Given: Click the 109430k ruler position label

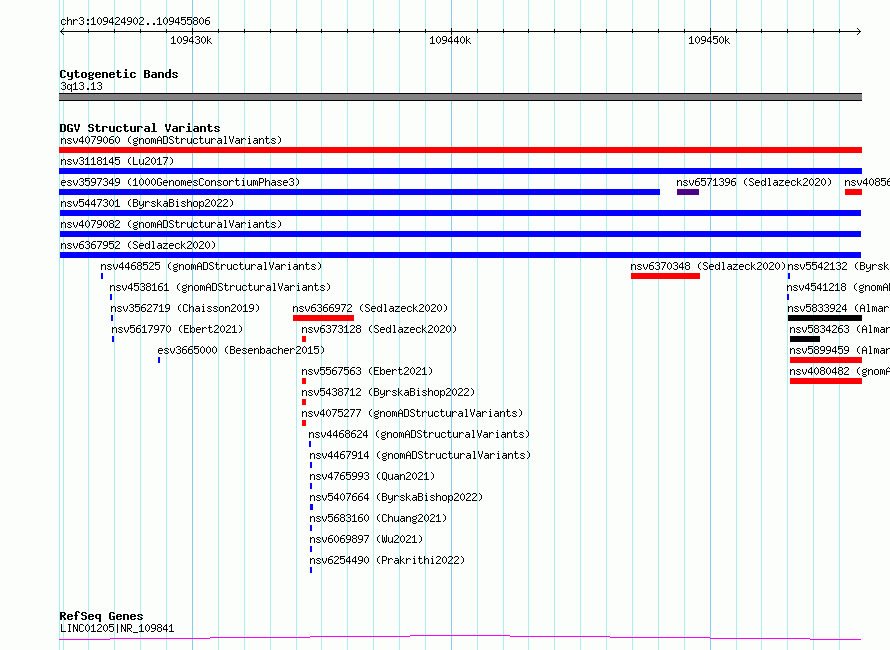Looking at the screenshot, I should (x=191, y=40).
